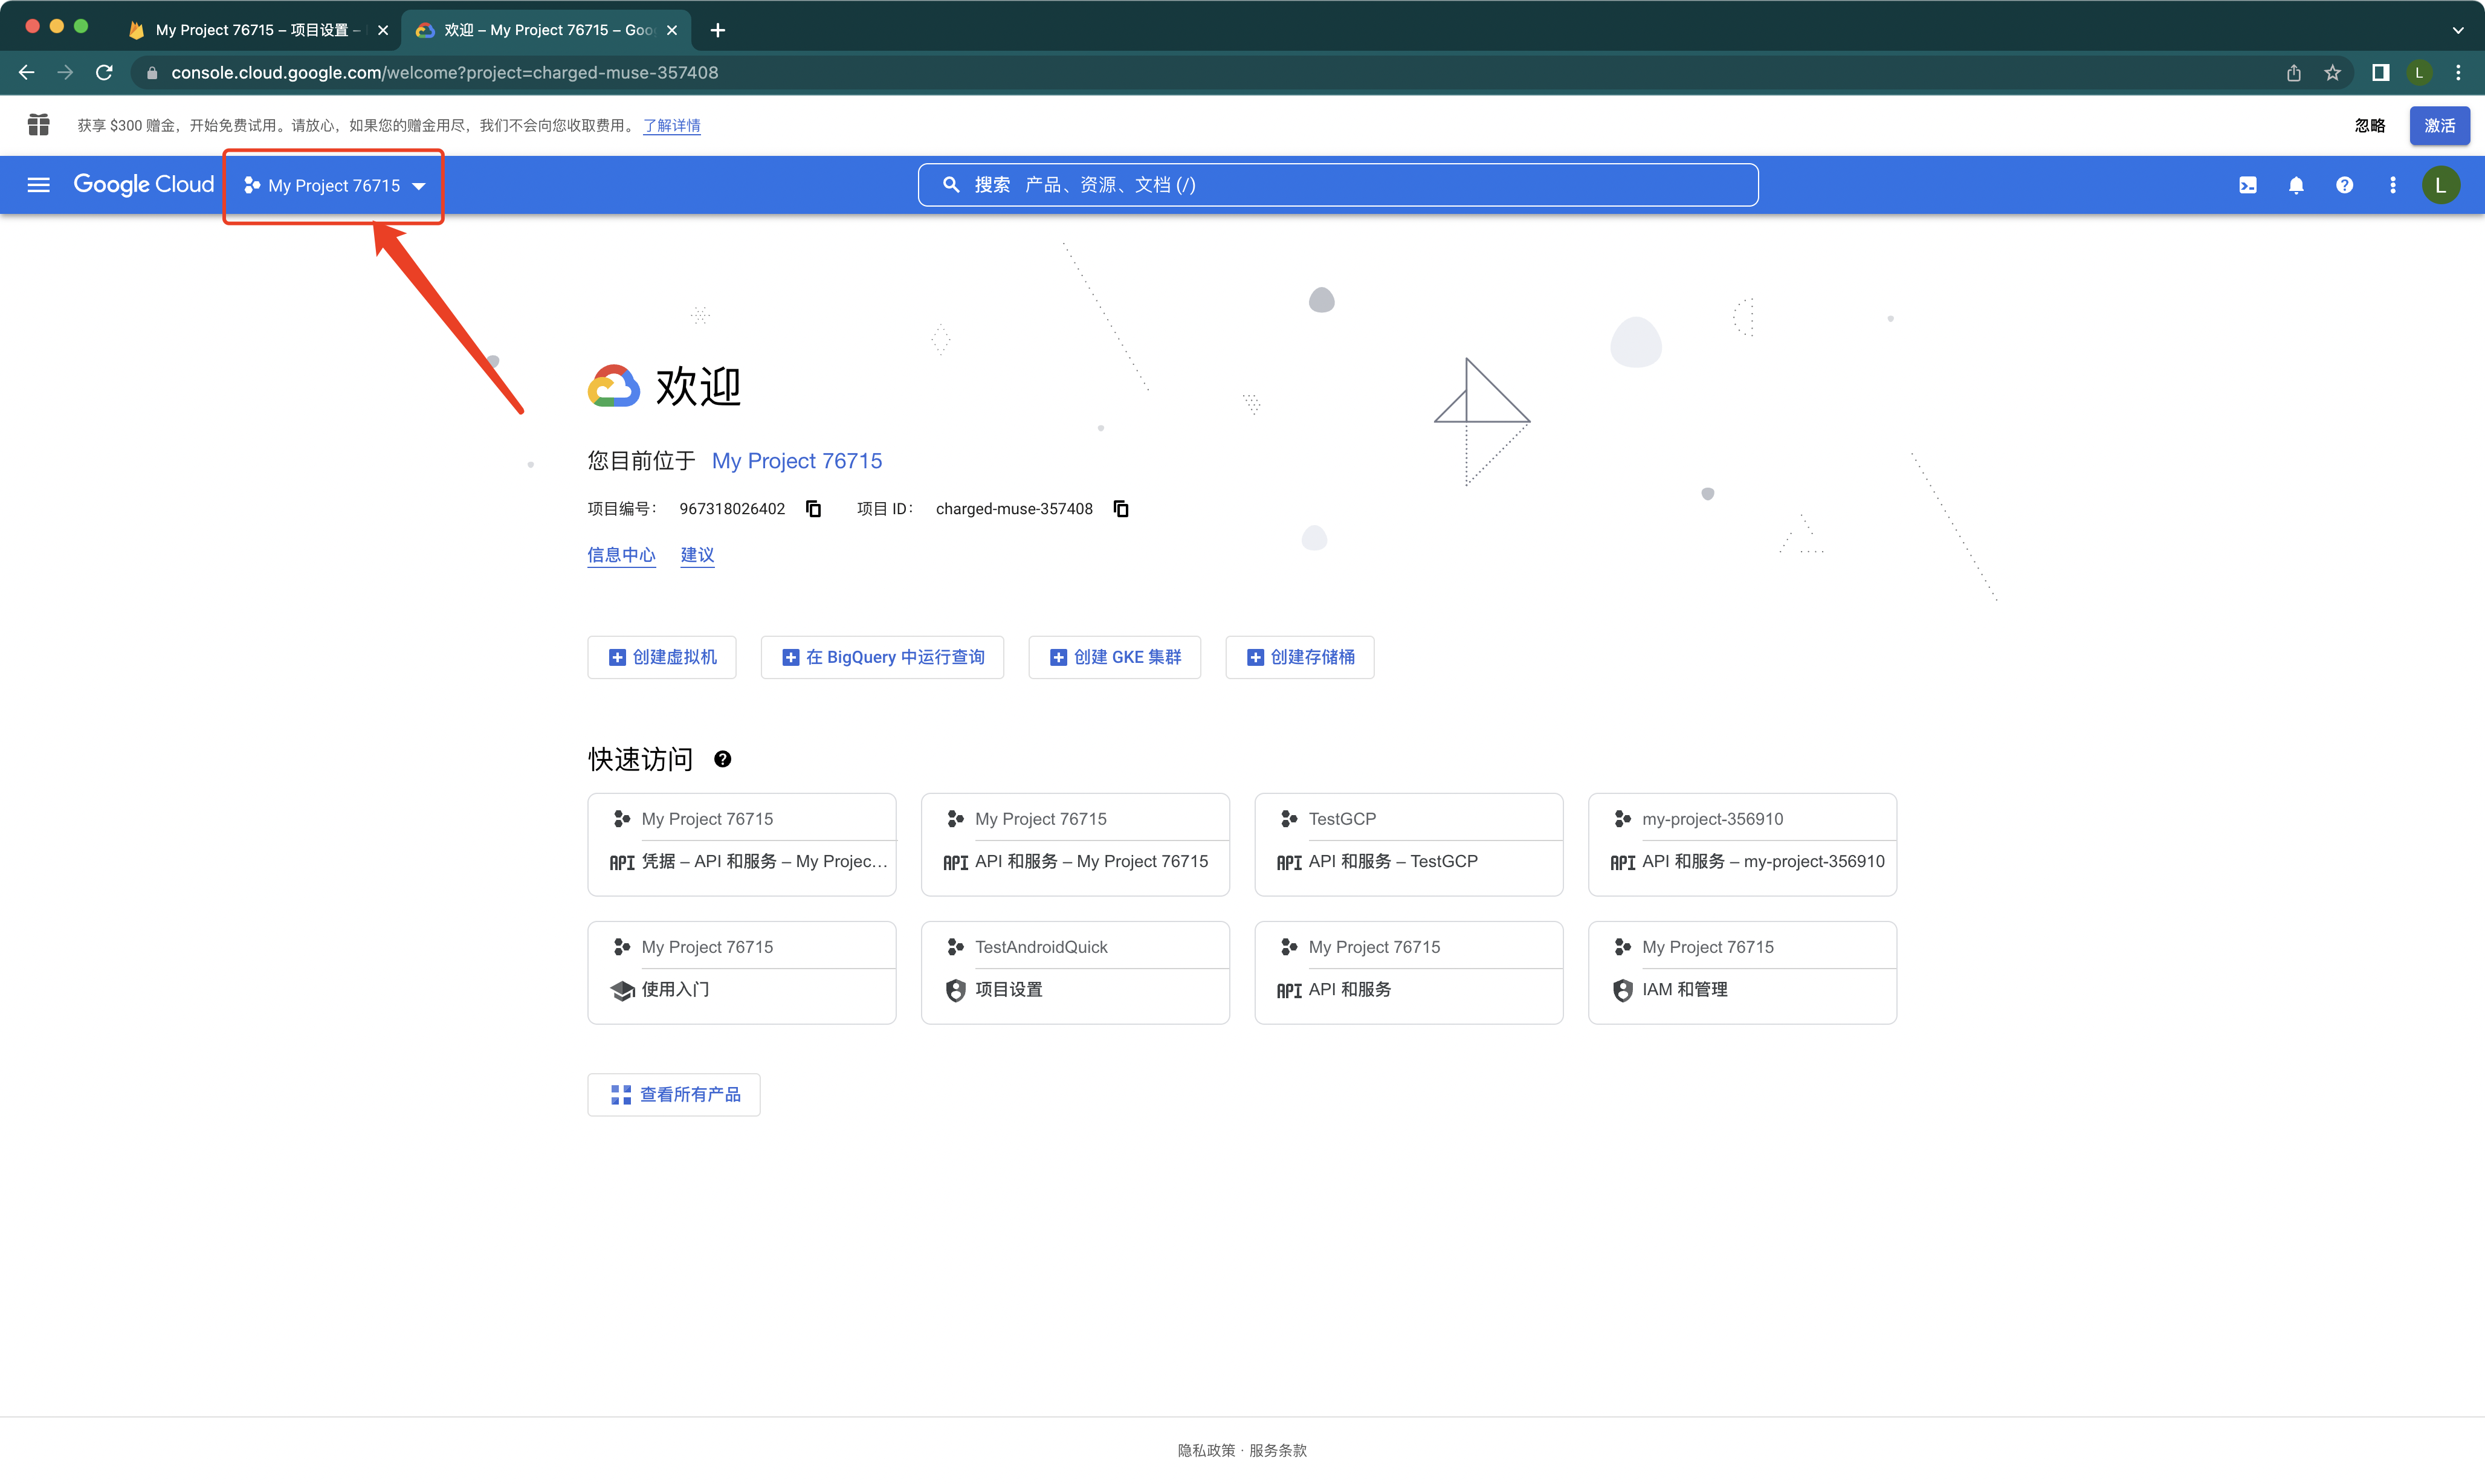Switch to 建议 tab link

point(697,555)
